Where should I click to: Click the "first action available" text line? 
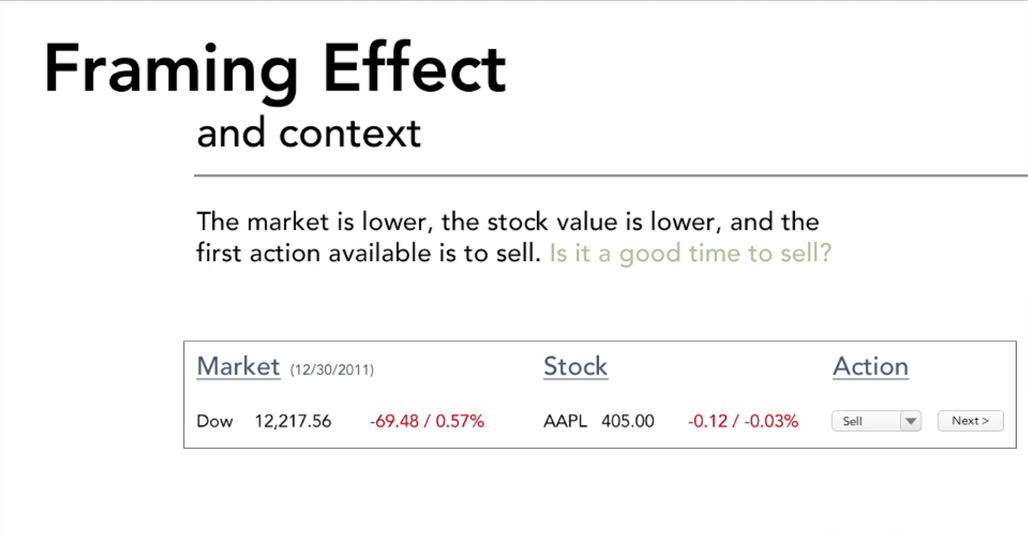[x=368, y=253]
